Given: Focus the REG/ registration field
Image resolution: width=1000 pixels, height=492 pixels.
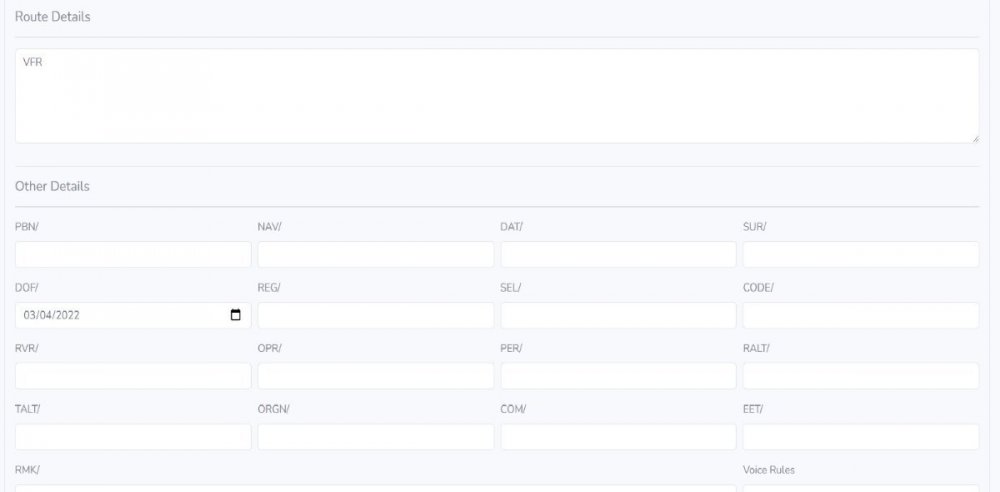Looking at the screenshot, I should click(375, 315).
